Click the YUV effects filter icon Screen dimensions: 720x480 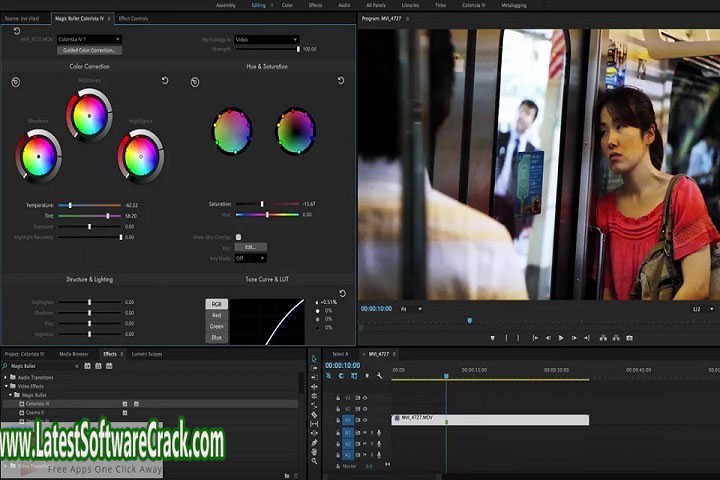[109, 366]
